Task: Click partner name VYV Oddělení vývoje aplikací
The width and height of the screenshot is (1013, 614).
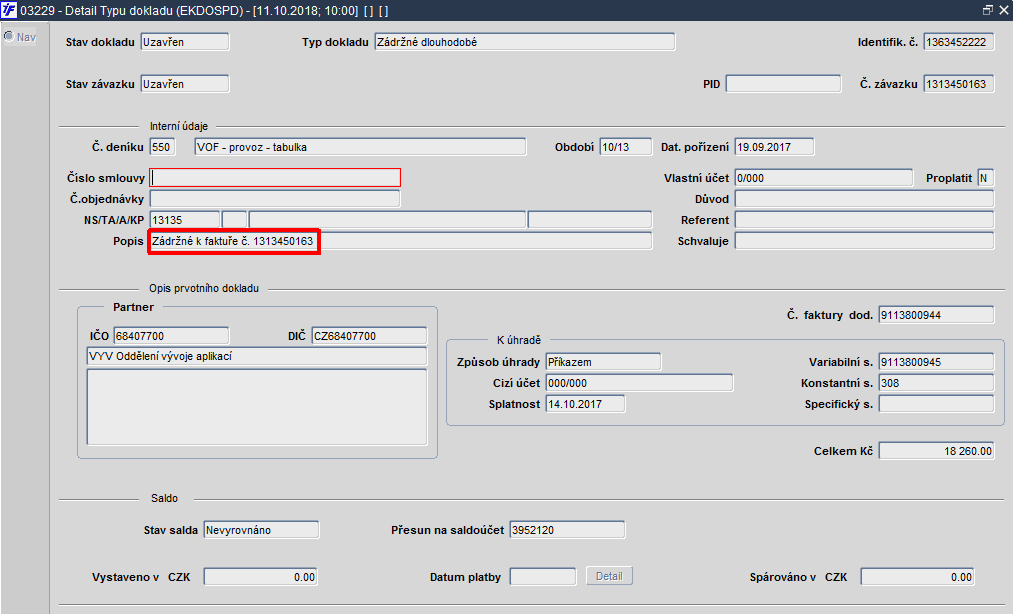Action: (257, 356)
